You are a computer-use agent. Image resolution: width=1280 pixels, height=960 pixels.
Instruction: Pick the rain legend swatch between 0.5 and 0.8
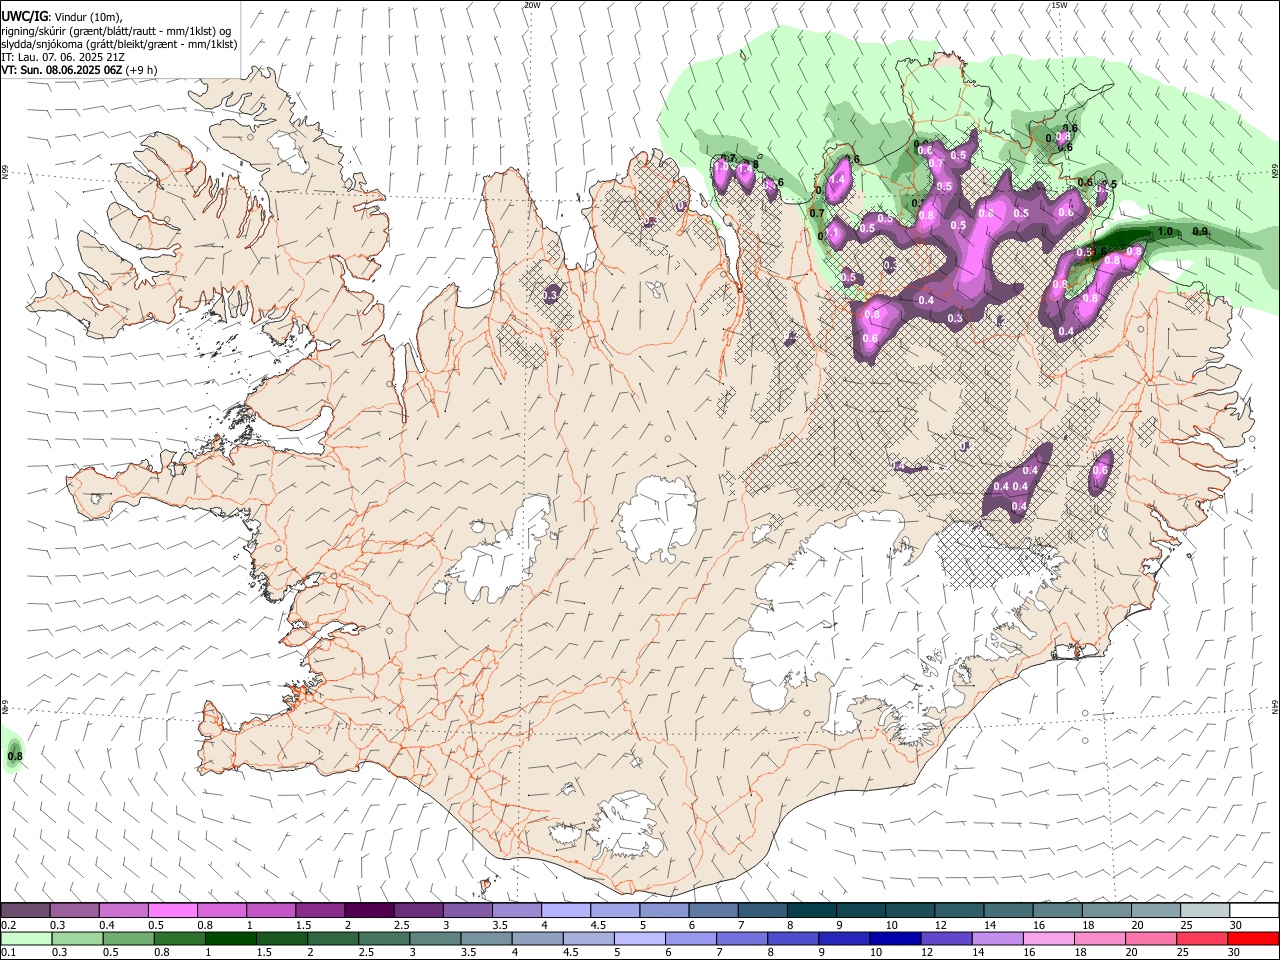[127, 938]
